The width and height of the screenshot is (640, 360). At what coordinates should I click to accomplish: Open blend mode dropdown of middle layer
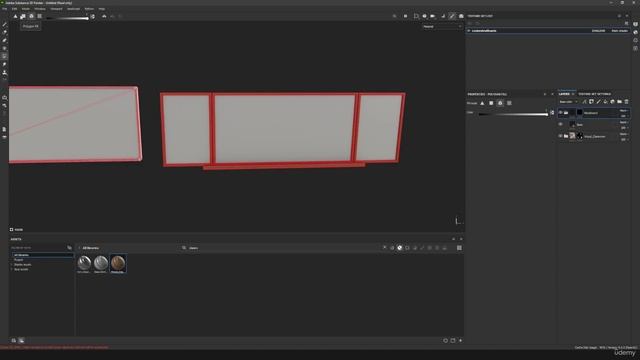click(x=624, y=122)
